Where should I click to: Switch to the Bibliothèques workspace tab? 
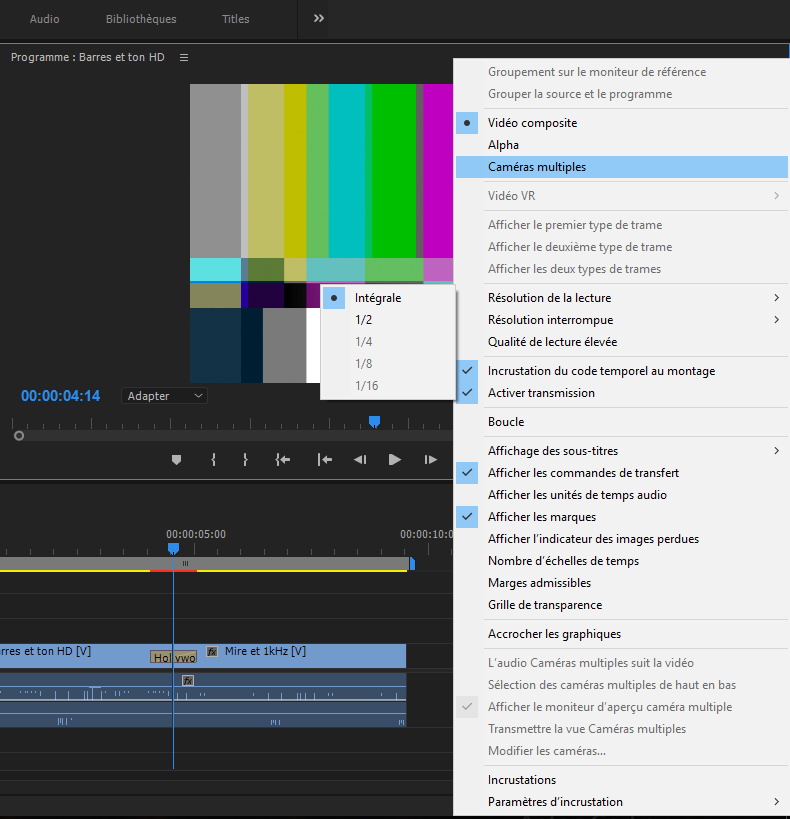click(141, 19)
